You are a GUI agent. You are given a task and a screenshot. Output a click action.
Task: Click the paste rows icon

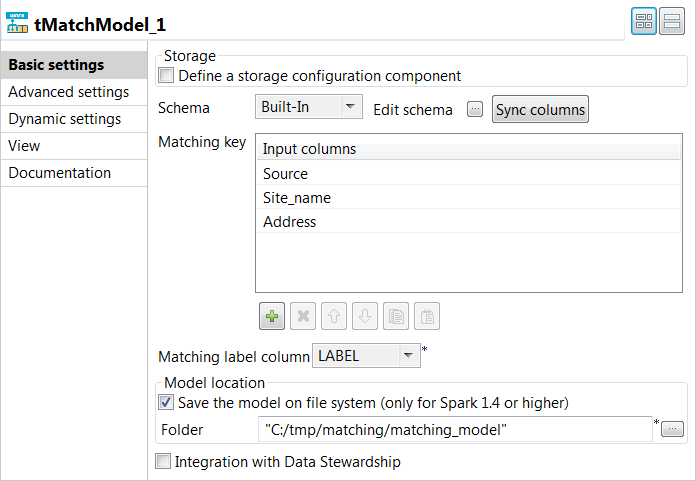(427, 316)
